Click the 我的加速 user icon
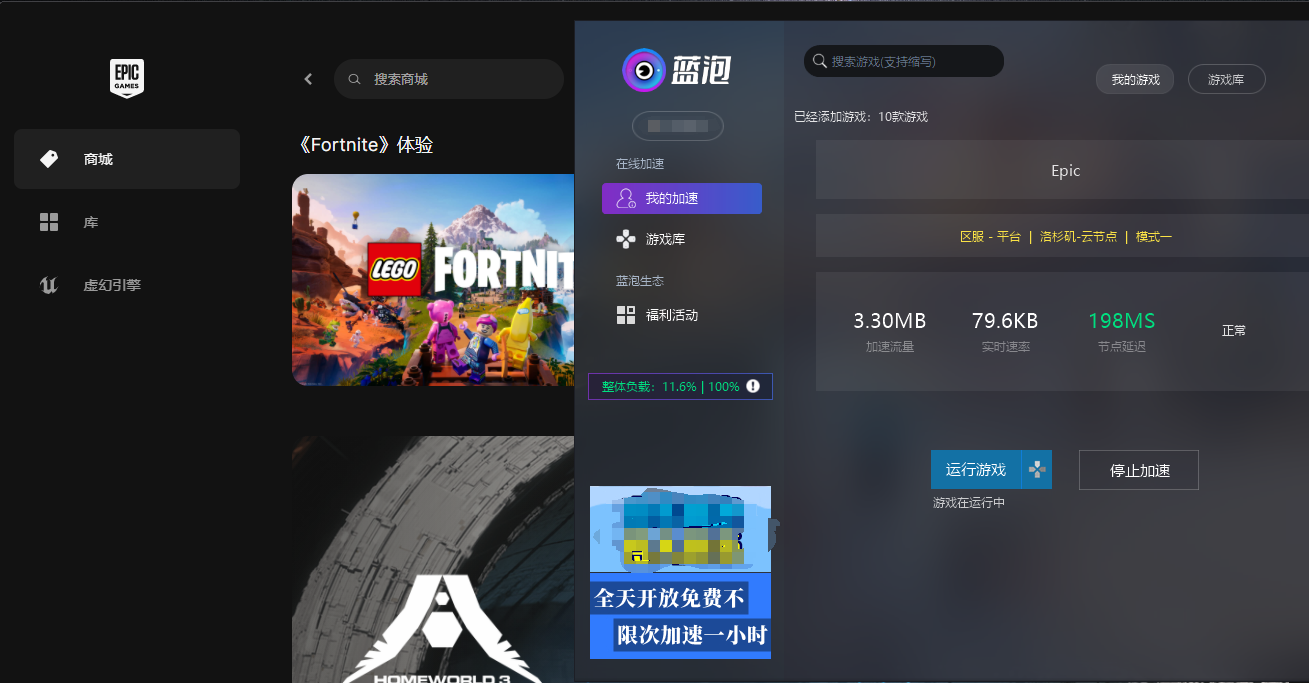 626,198
